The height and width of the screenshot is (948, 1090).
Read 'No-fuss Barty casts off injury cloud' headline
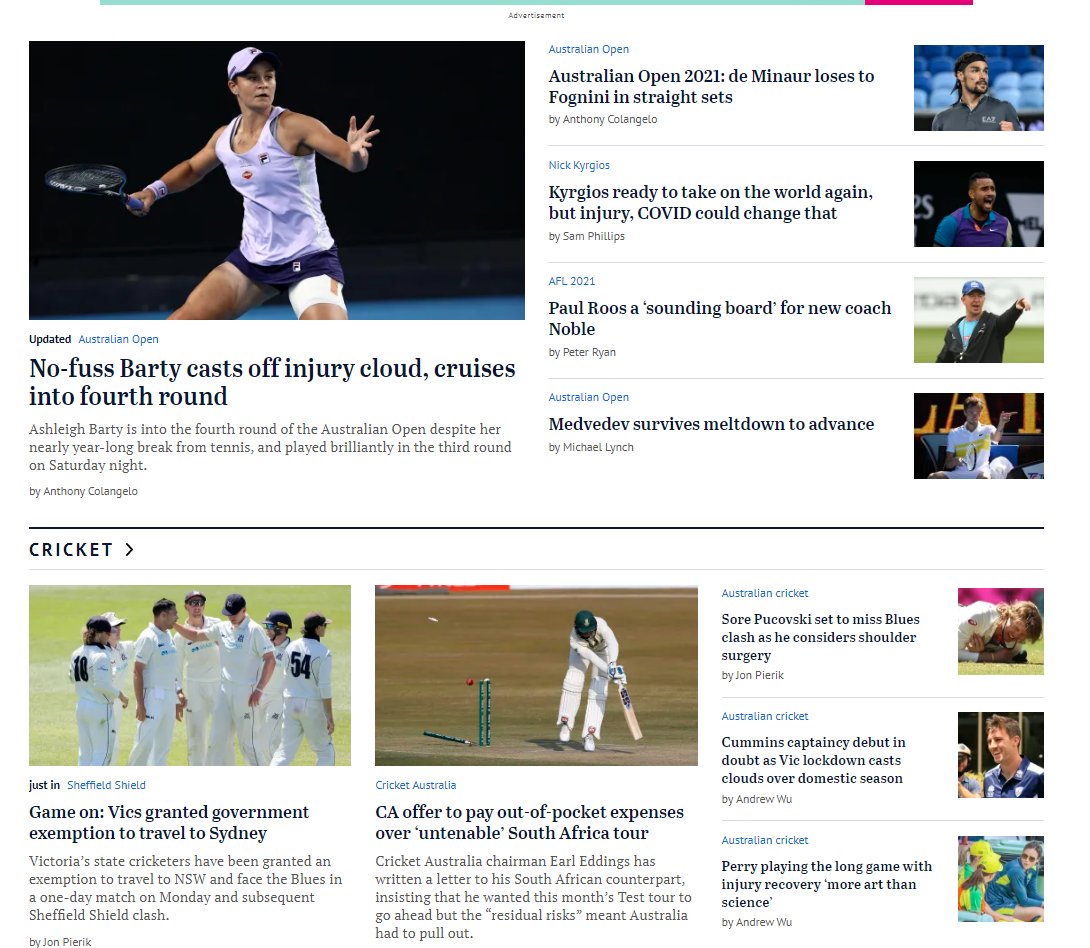point(272,382)
